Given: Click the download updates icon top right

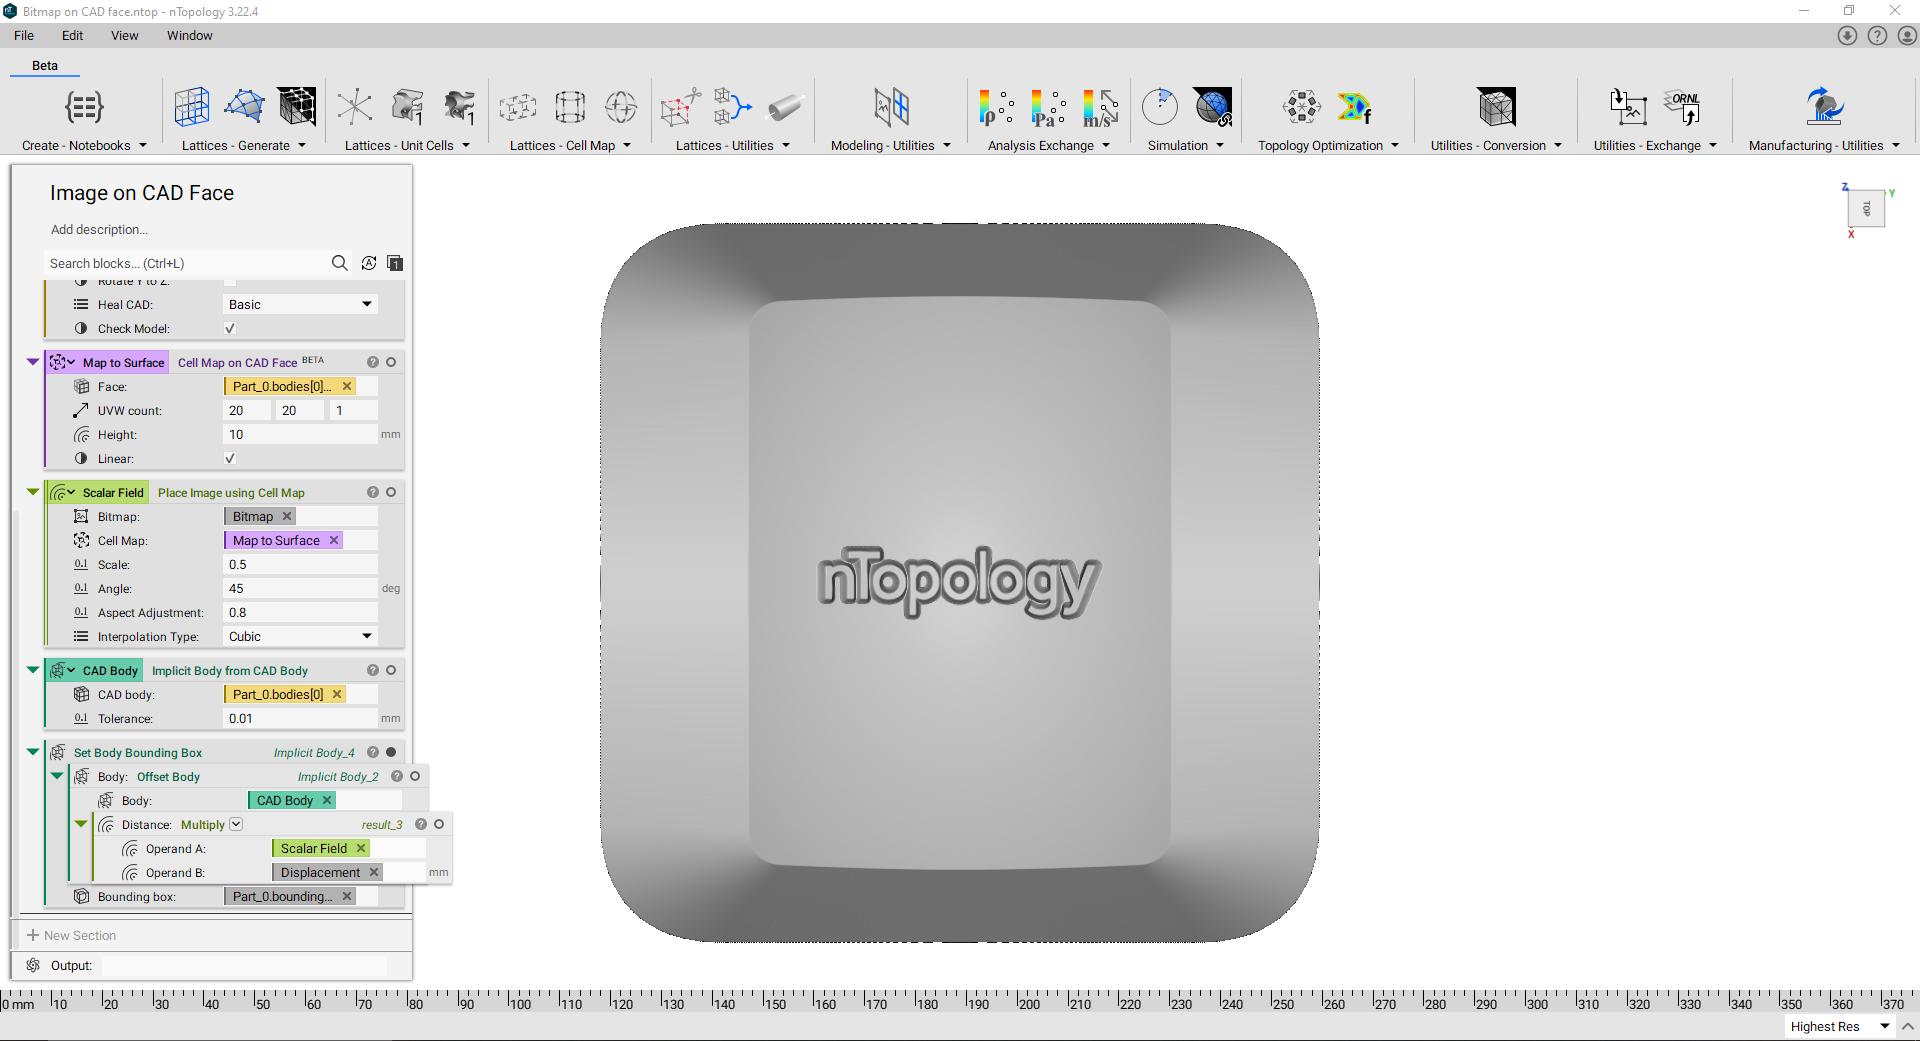Looking at the screenshot, I should pyautogui.click(x=1847, y=36).
